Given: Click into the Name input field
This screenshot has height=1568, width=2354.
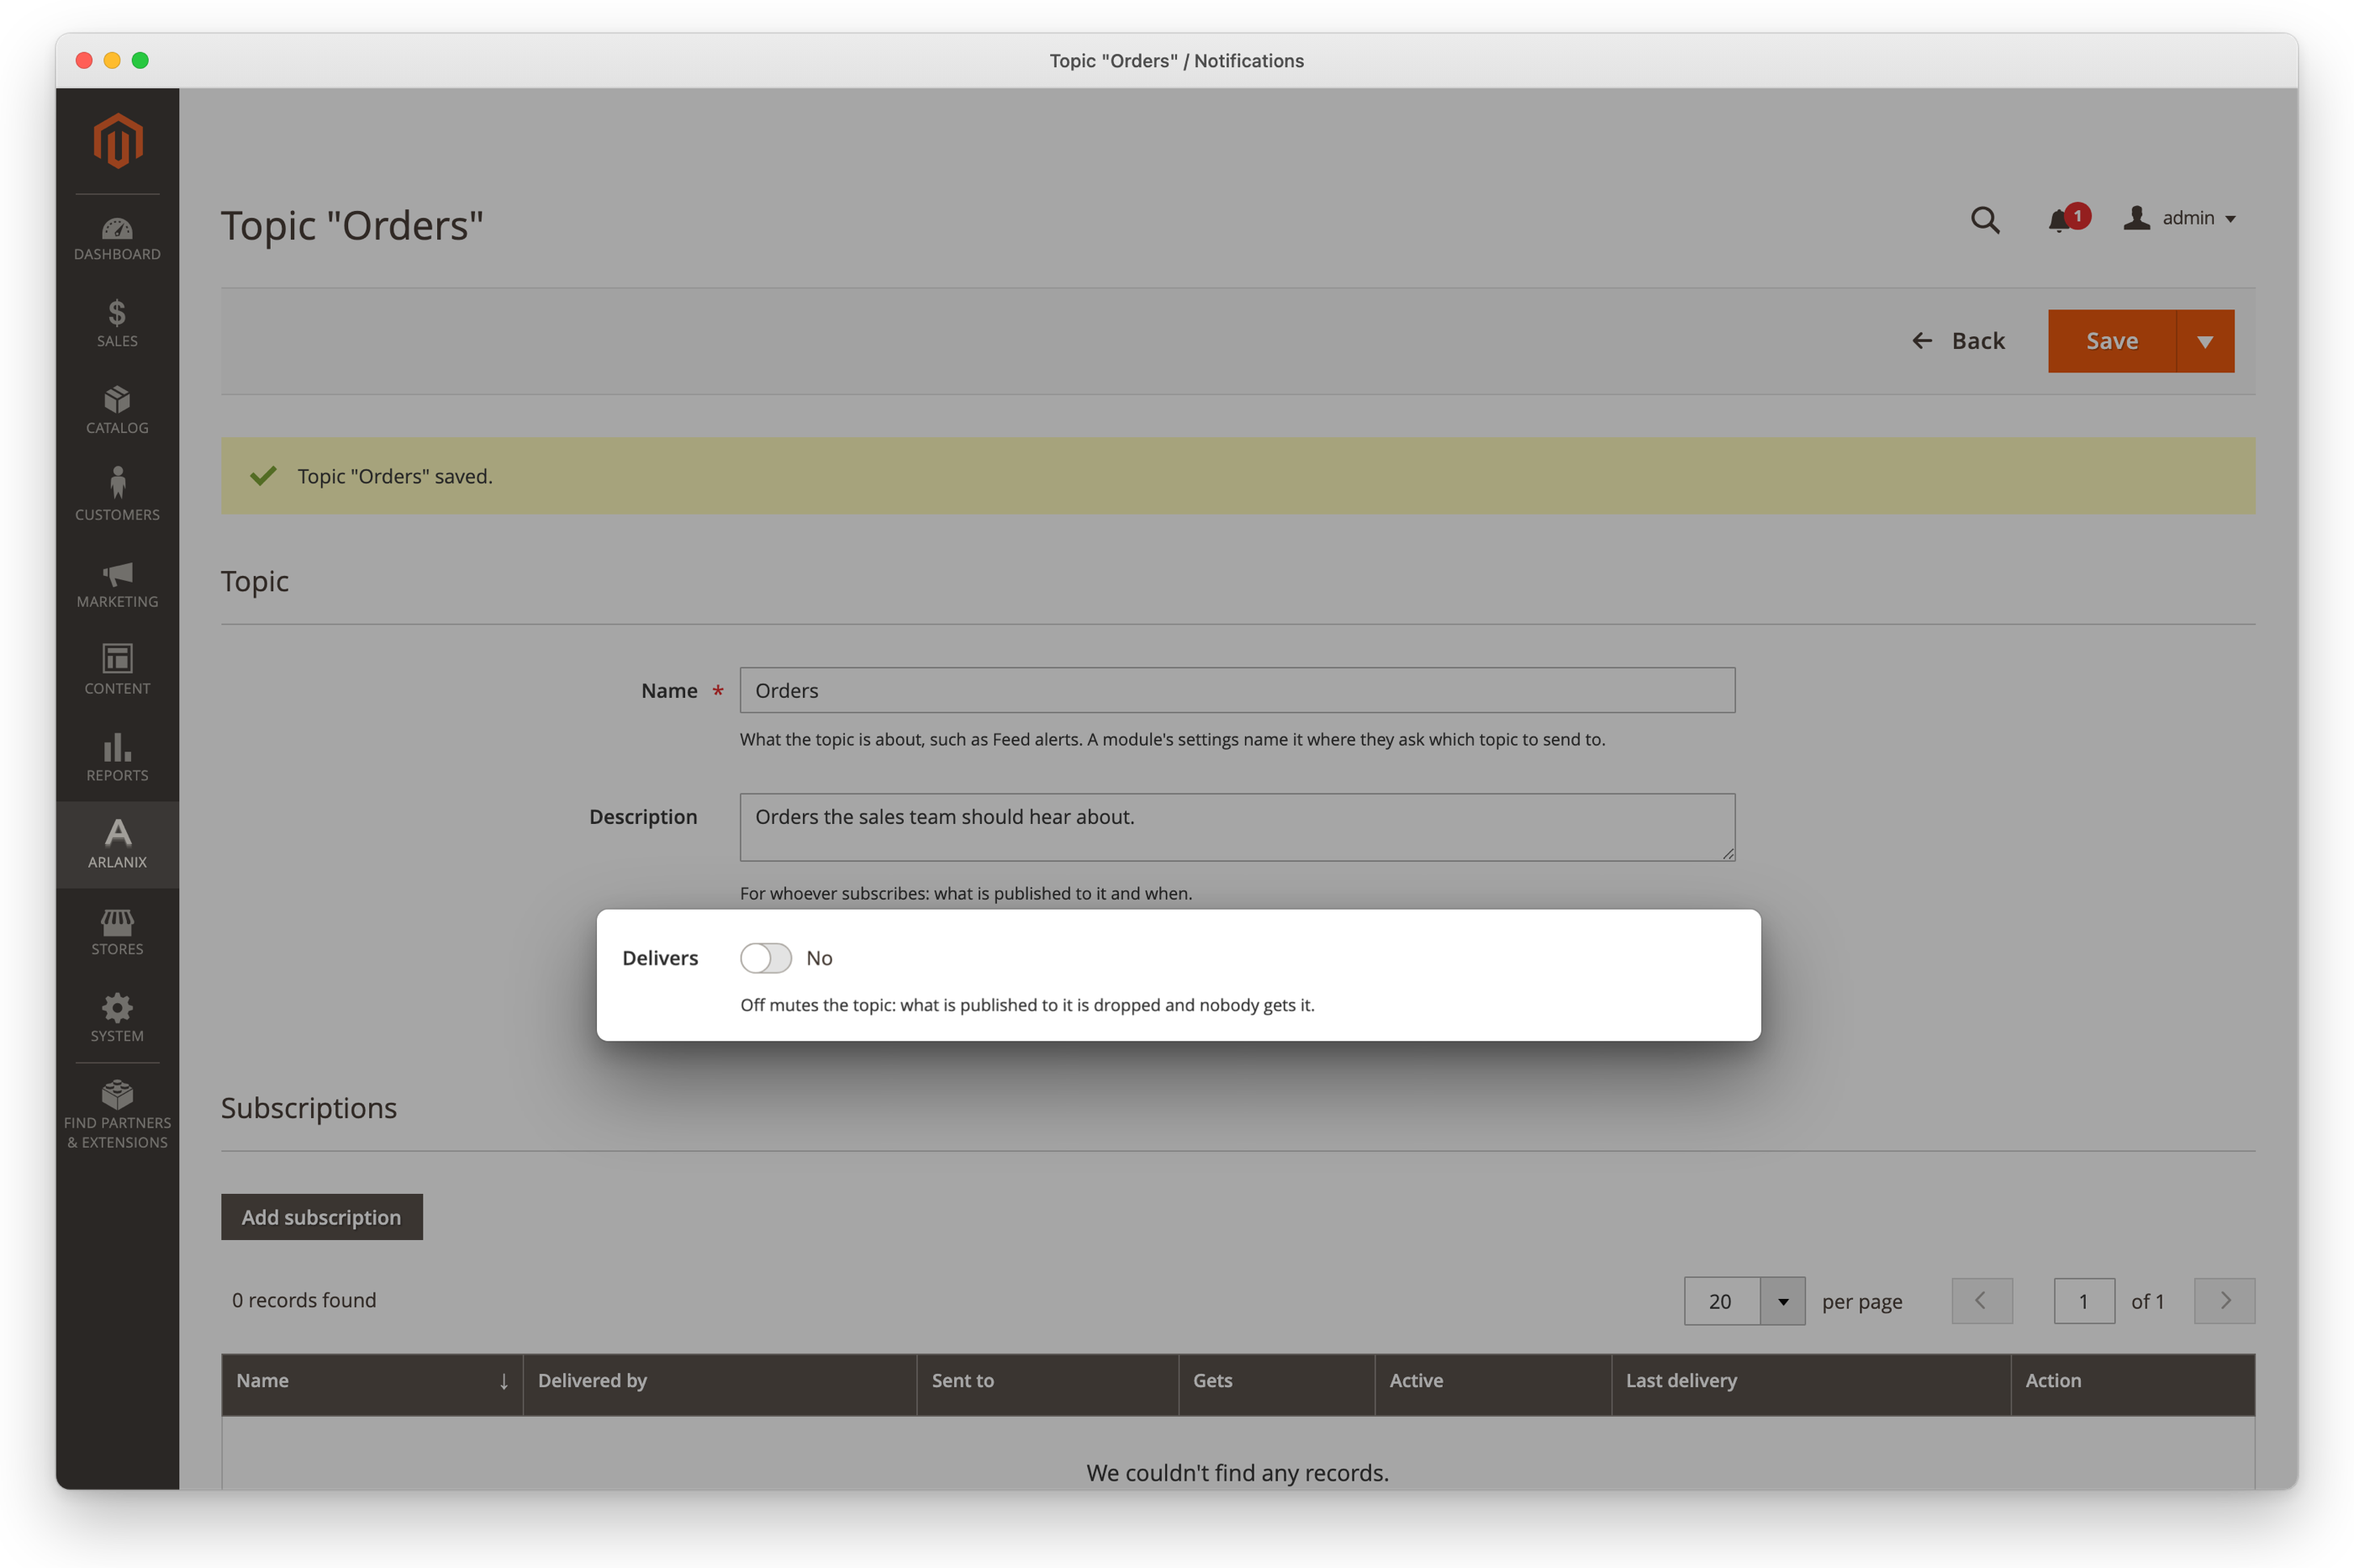Looking at the screenshot, I should click(x=1237, y=690).
